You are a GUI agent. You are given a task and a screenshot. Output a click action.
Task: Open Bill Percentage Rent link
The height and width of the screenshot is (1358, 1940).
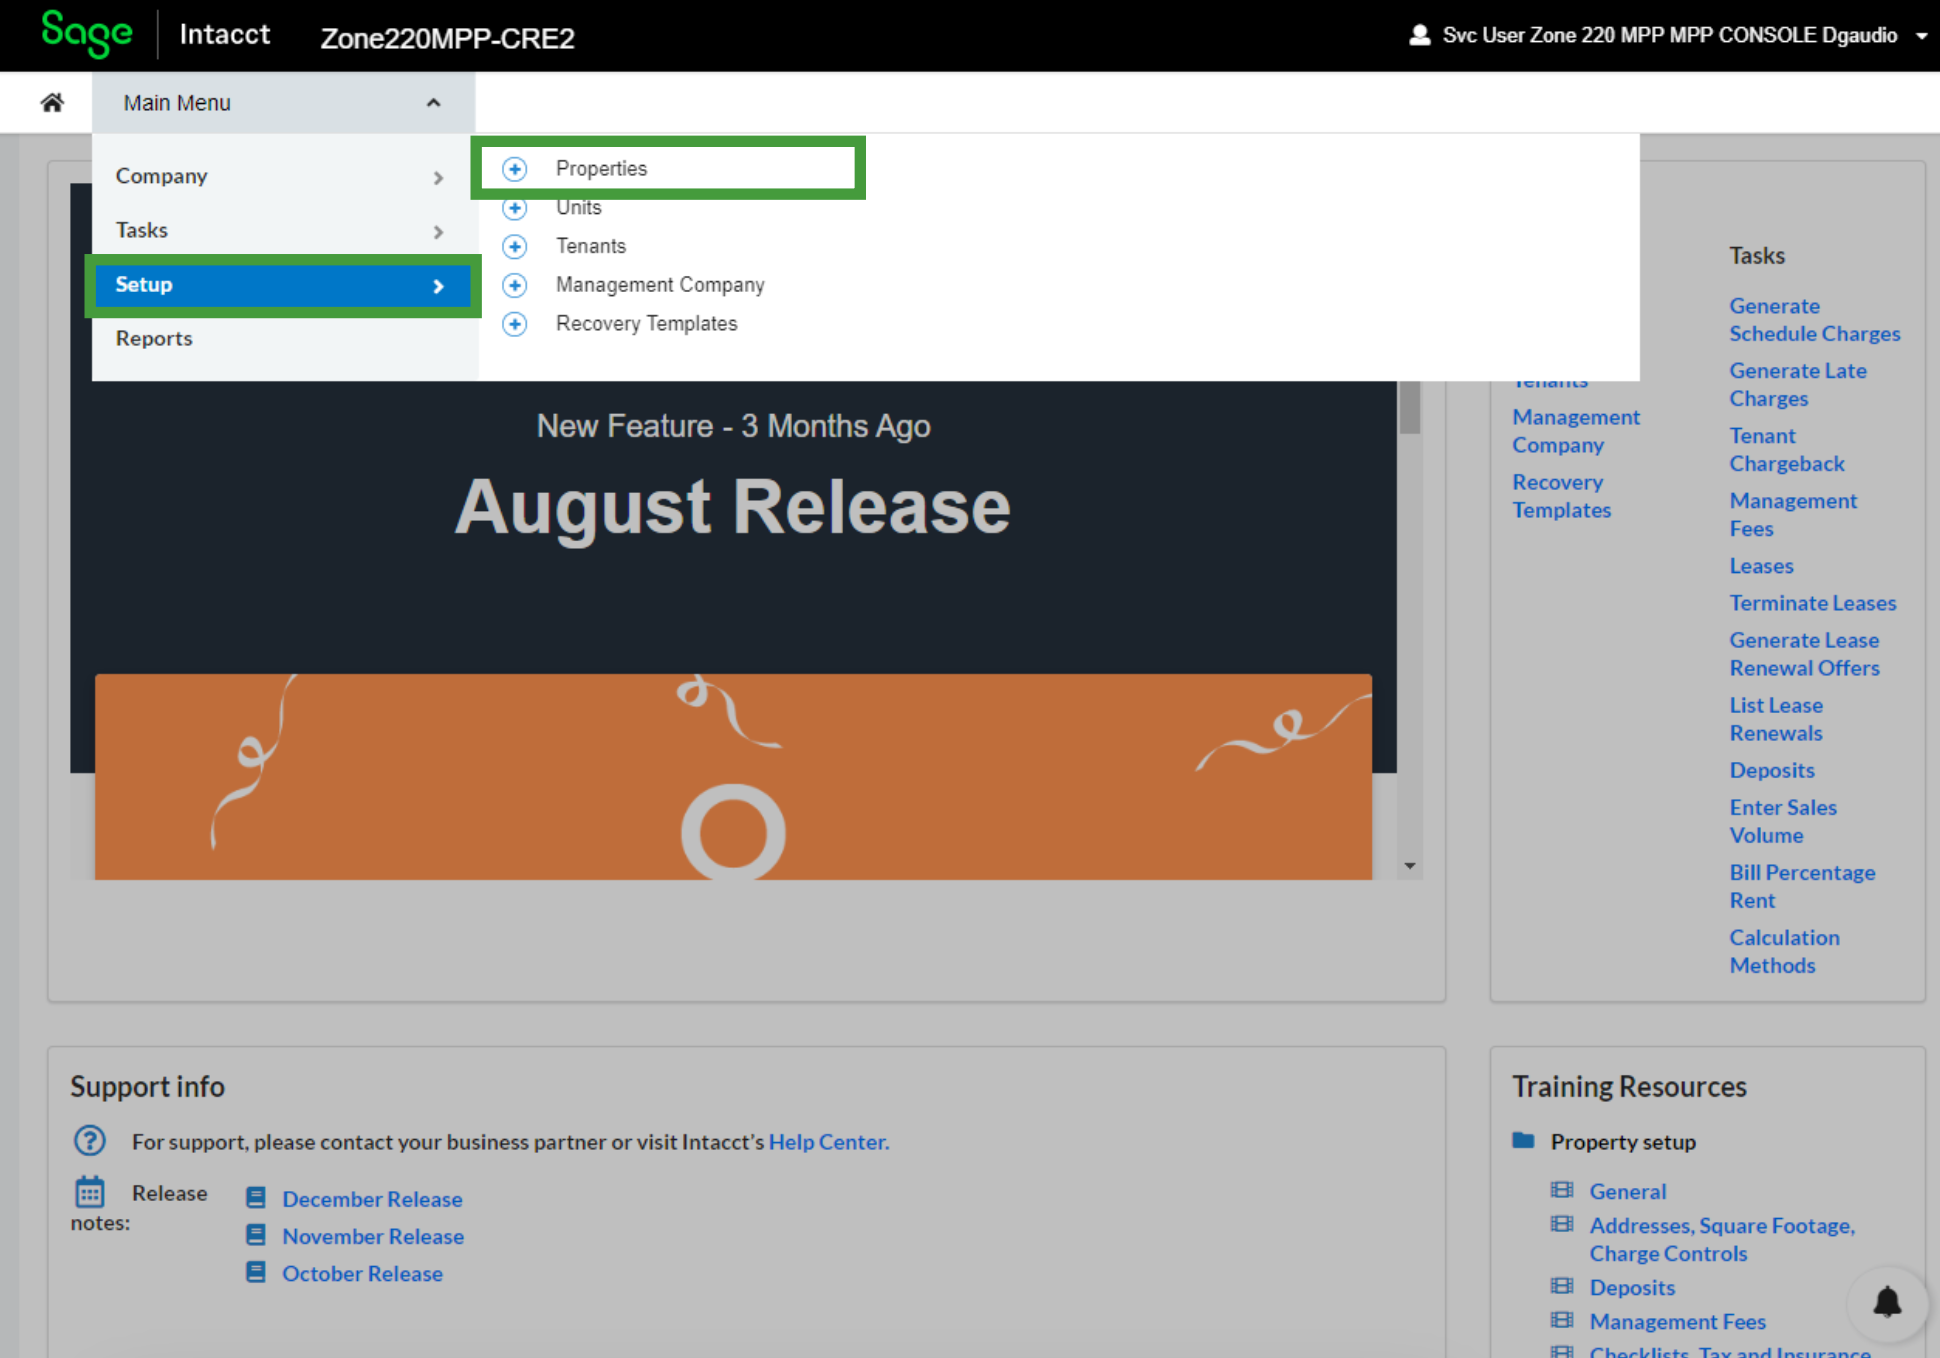pyautogui.click(x=1802, y=886)
